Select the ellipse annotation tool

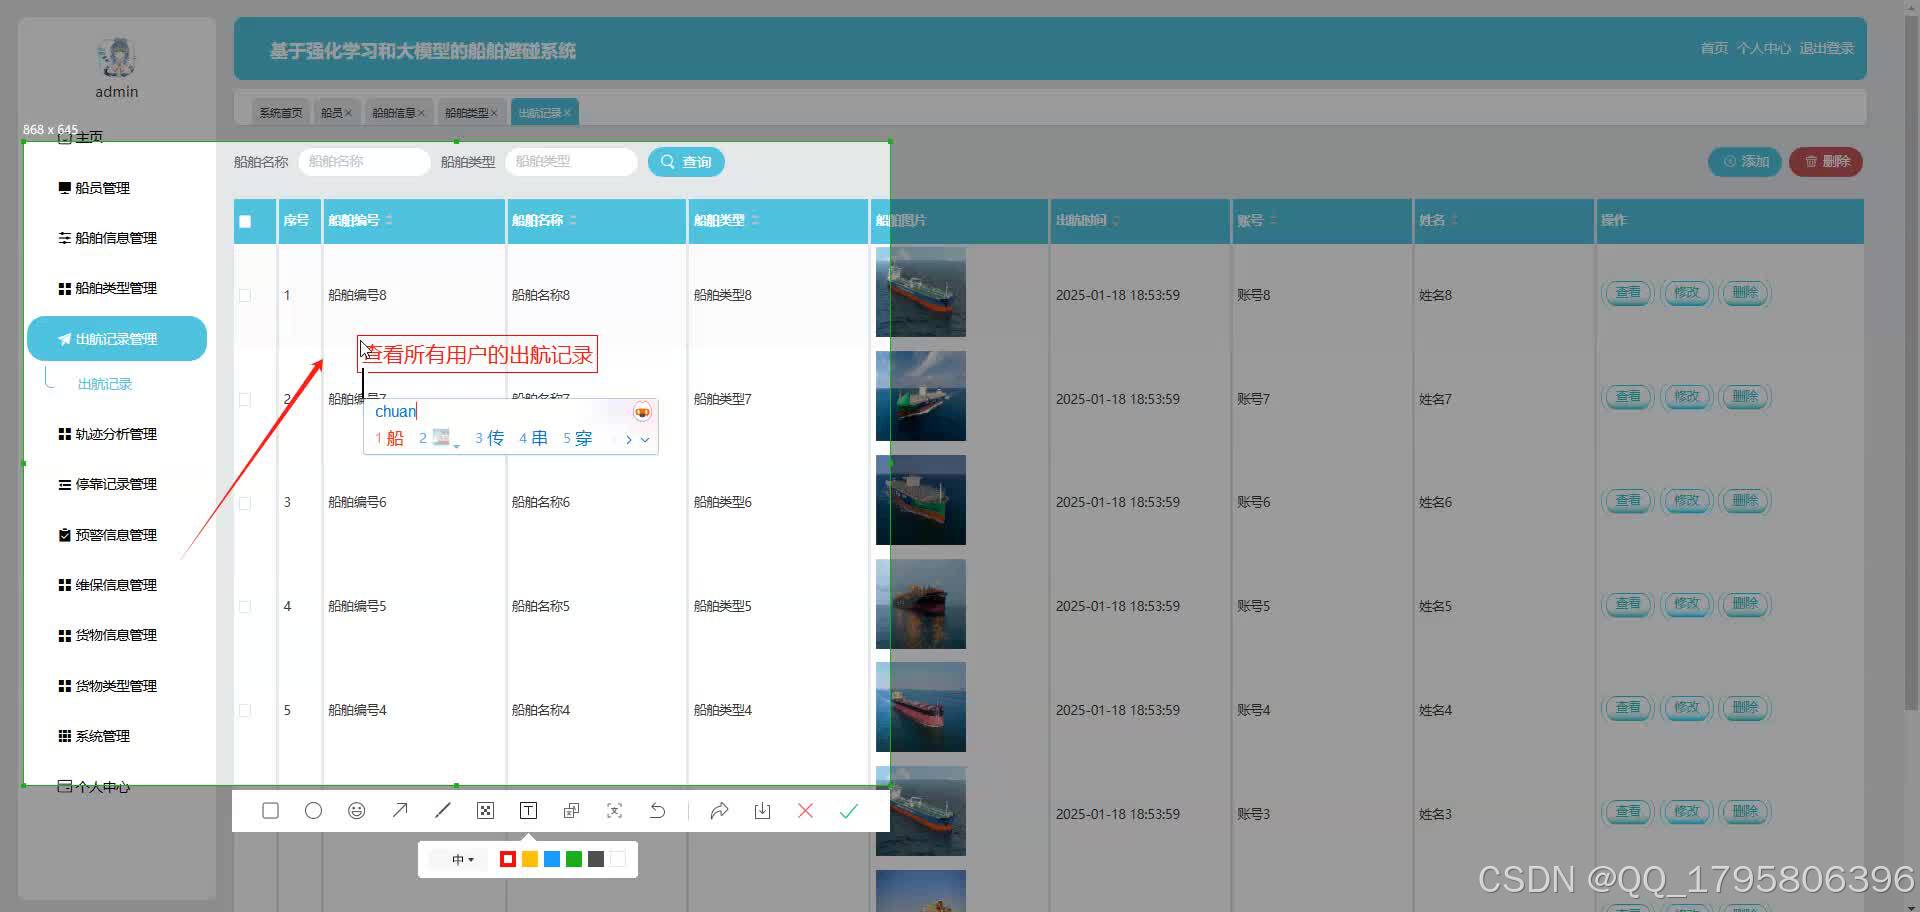[x=313, y=811]
